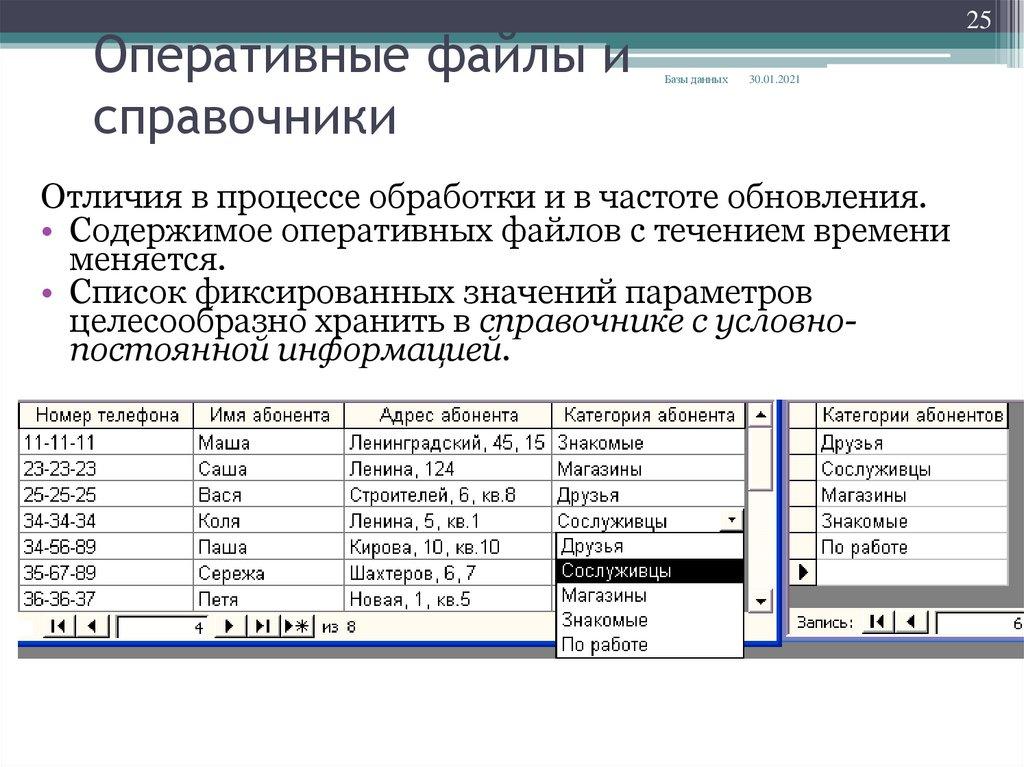
Task: Click the scrollbar down arrow
Action: tap(759, 602)
